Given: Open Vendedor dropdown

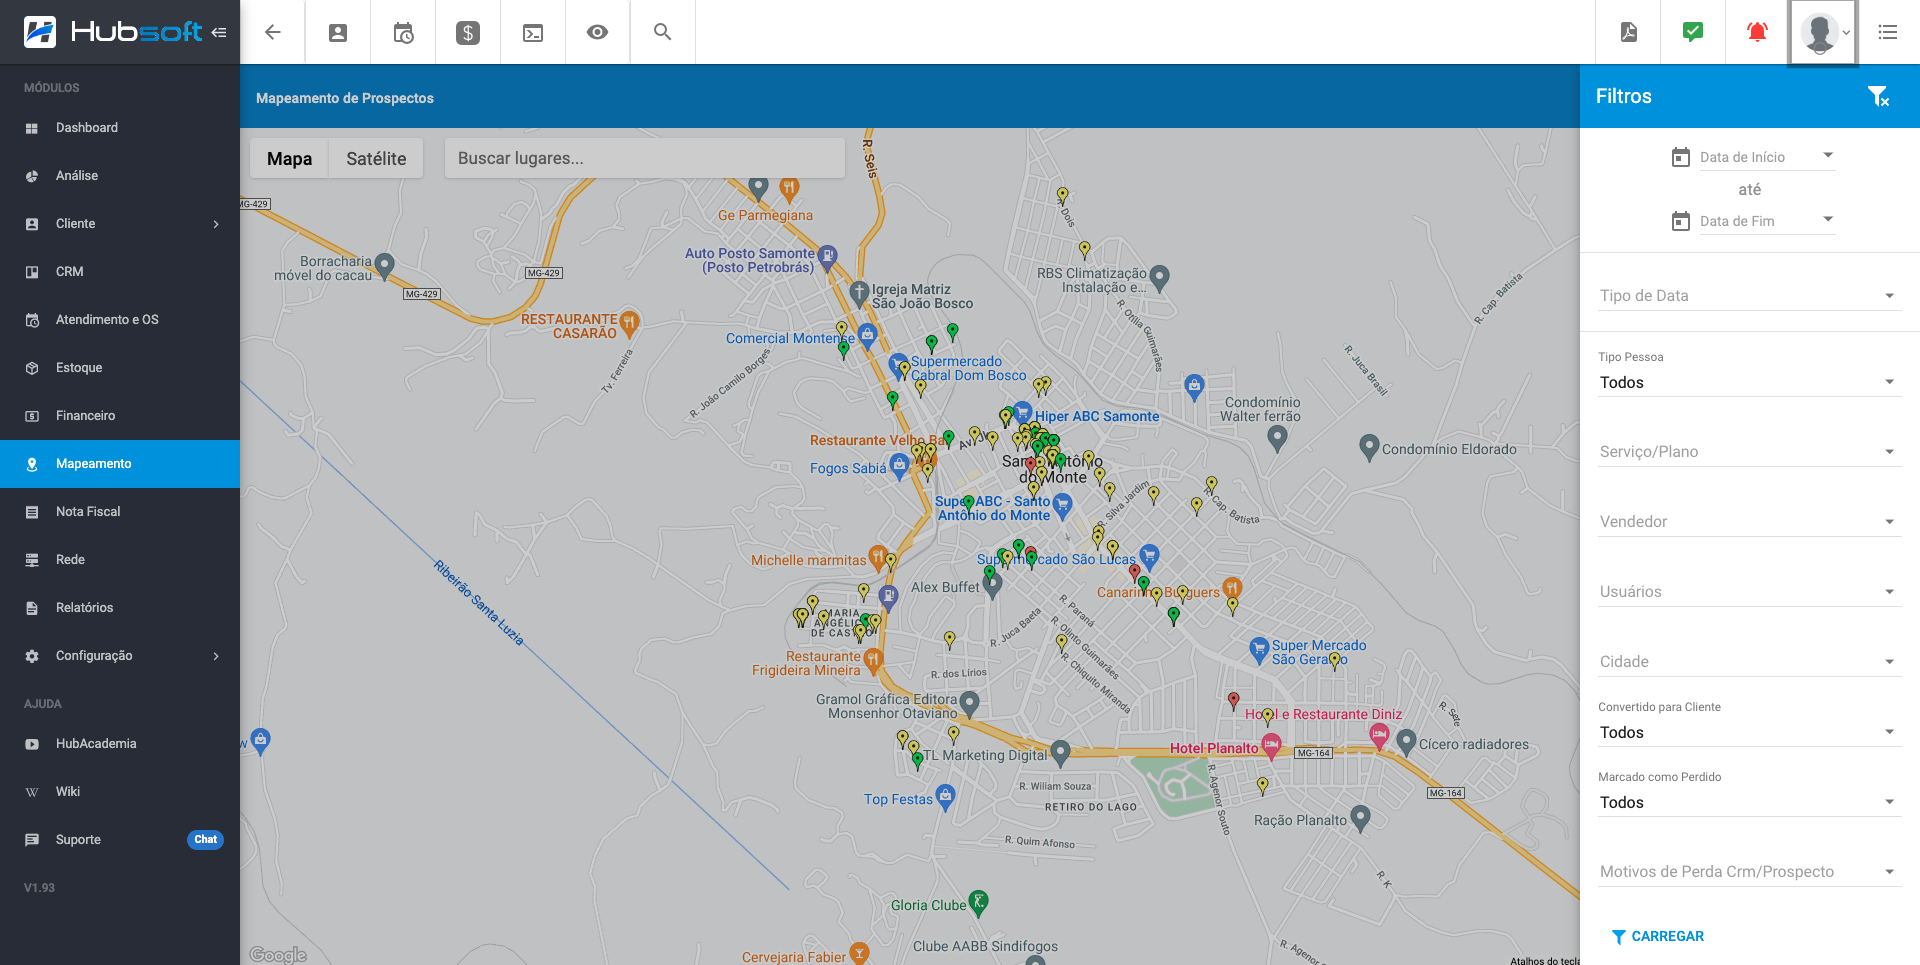Looking at the screenshot, I should point(1749,522).
